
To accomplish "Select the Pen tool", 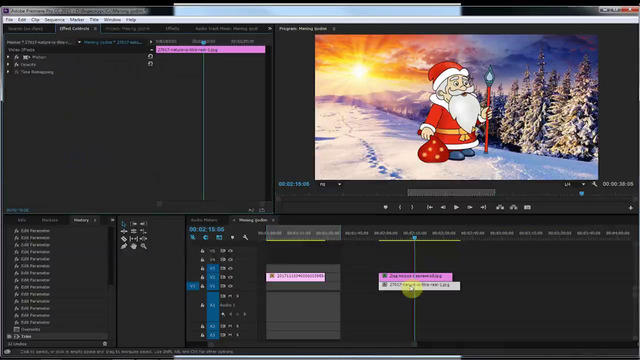I will tap(124, 246).
